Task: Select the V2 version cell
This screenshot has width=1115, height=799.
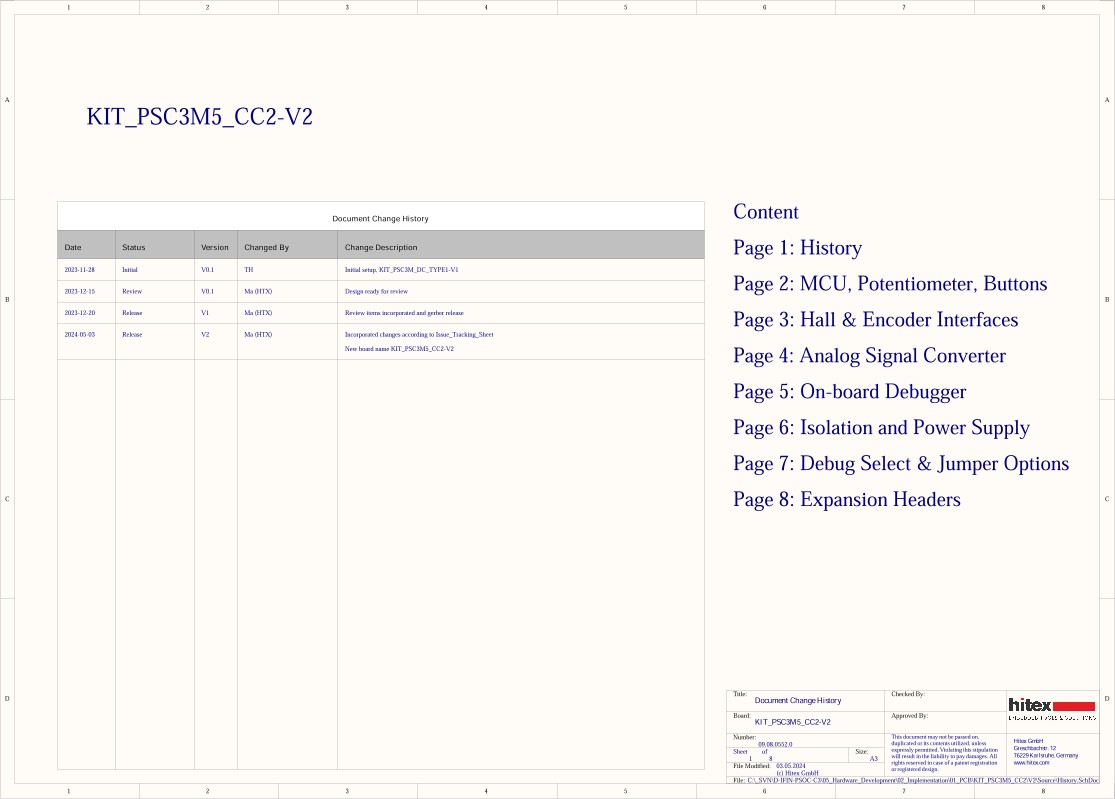Action: tap(205, 335)
